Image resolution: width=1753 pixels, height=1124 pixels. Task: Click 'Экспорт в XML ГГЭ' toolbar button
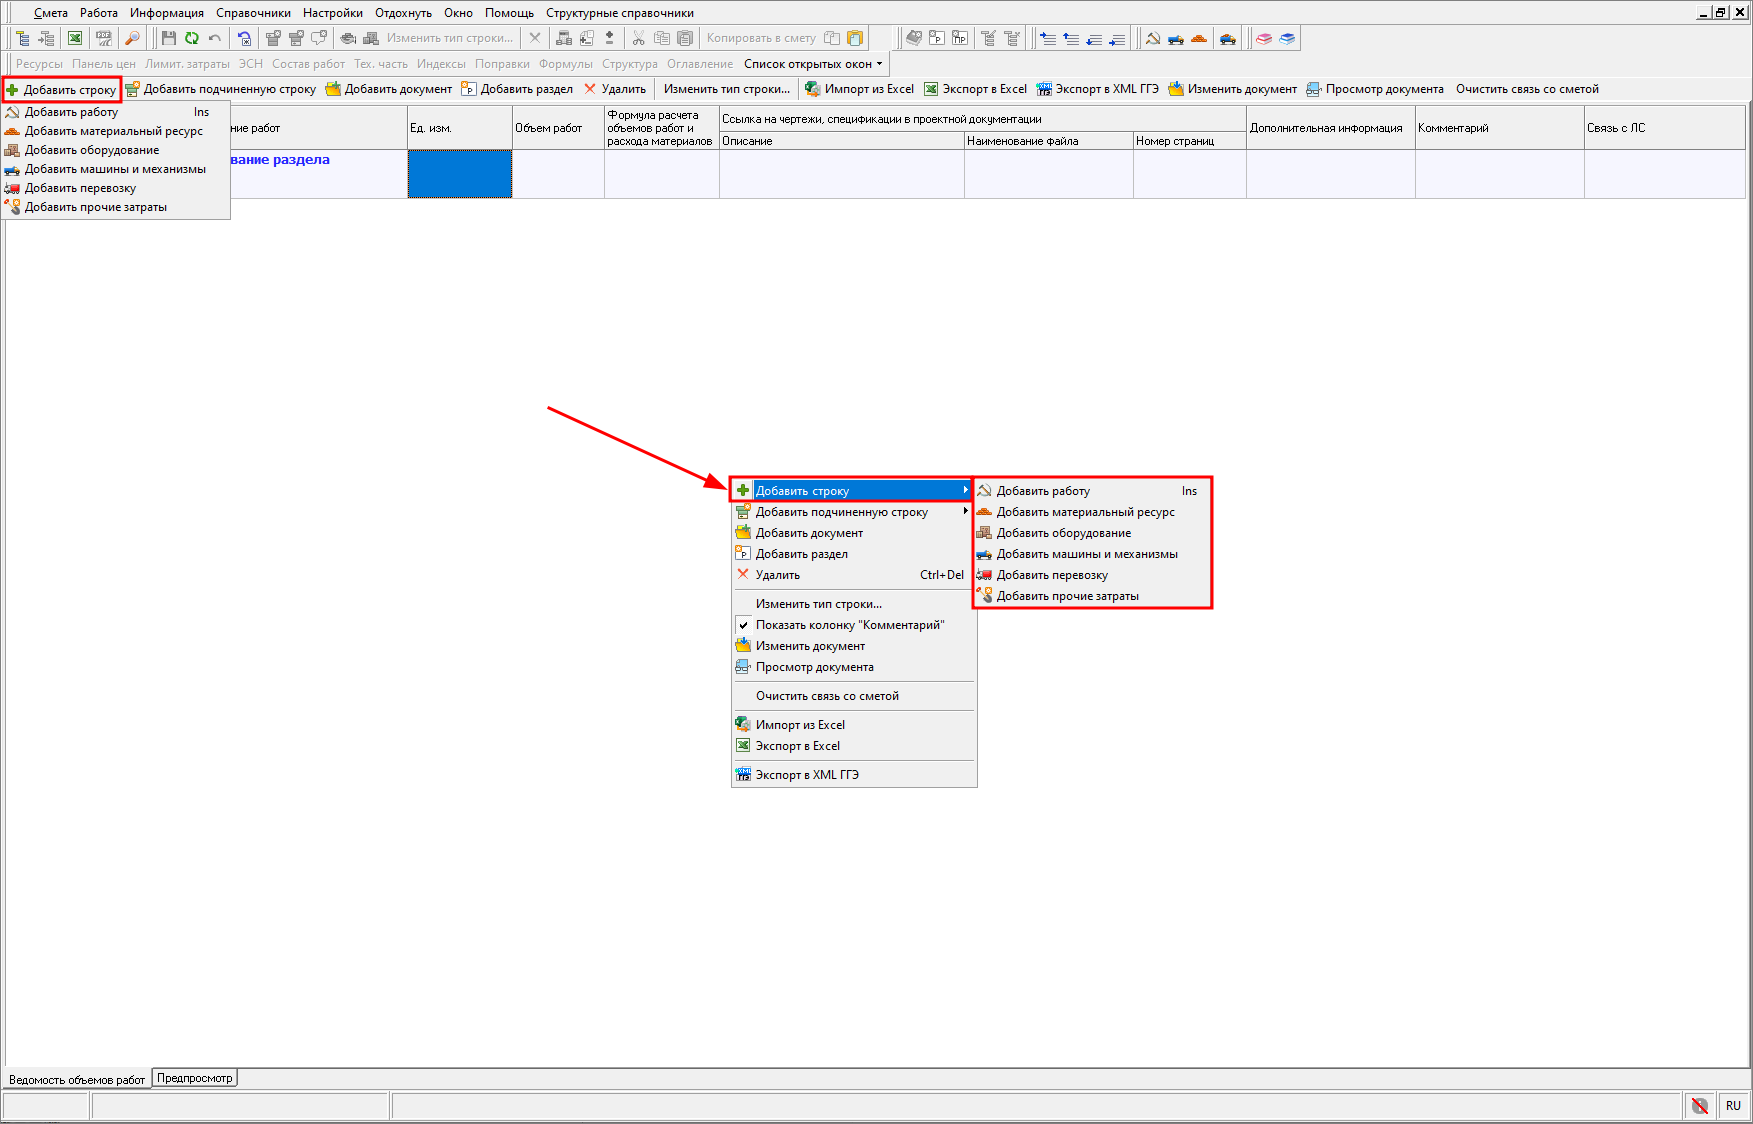1098,89
